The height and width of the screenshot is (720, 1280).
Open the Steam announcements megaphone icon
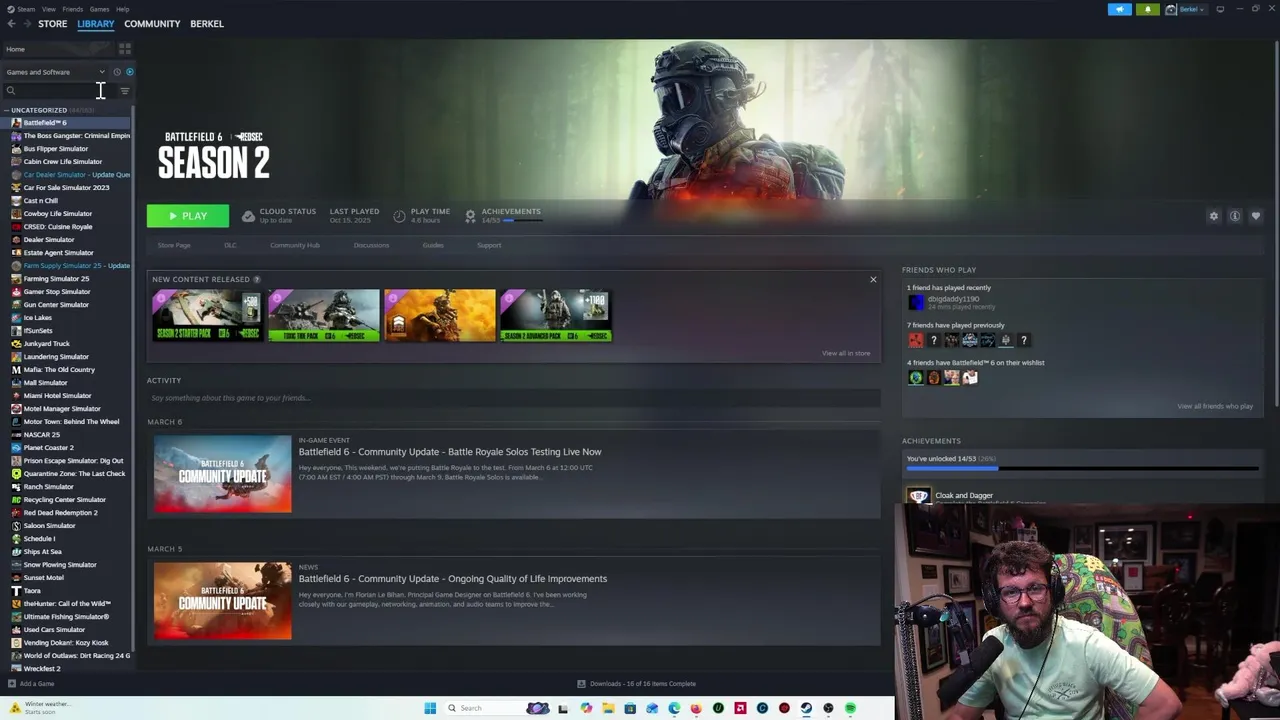1120,9
